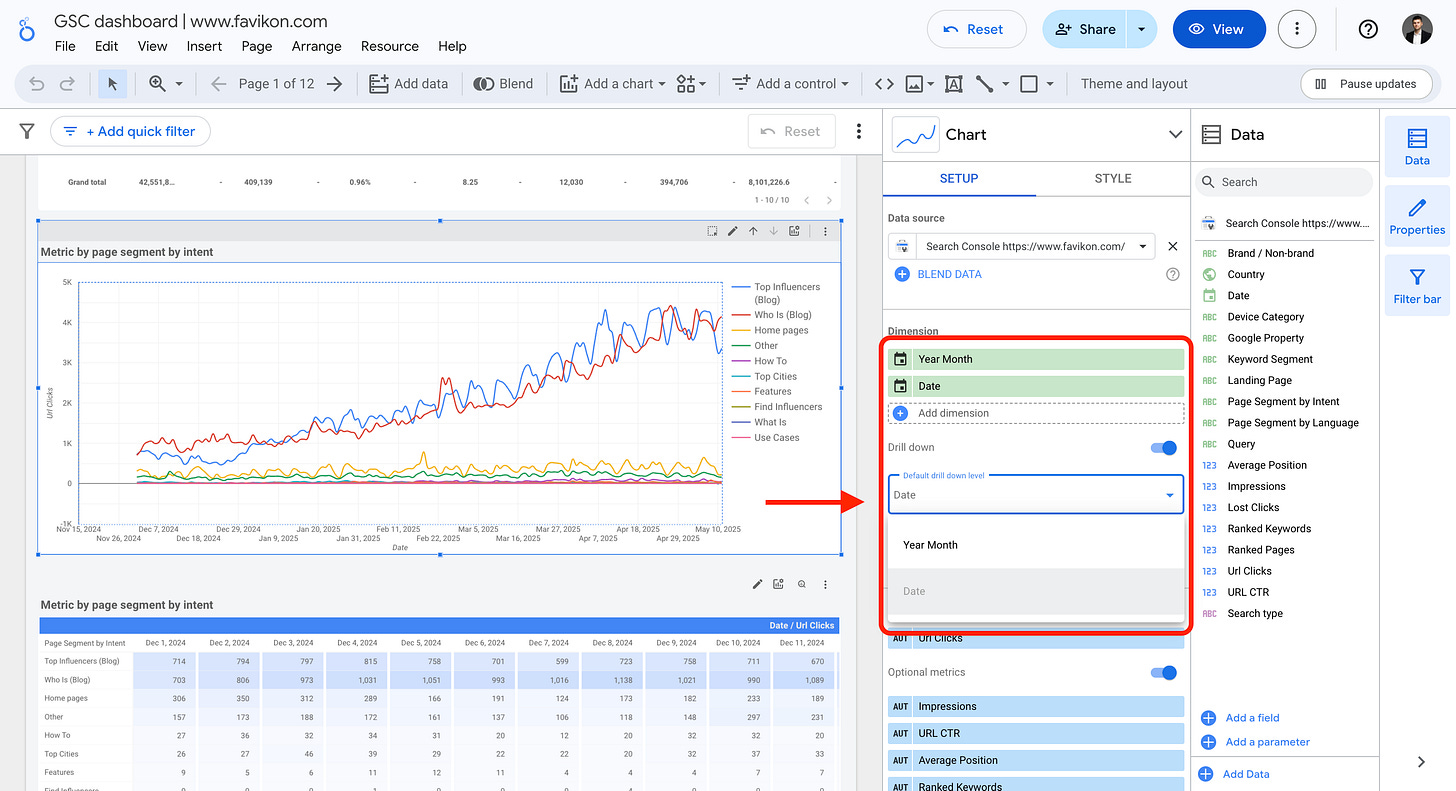Open the Default drill down level dropdown
Screen dimensions: 1456x791
point(1035,495)
